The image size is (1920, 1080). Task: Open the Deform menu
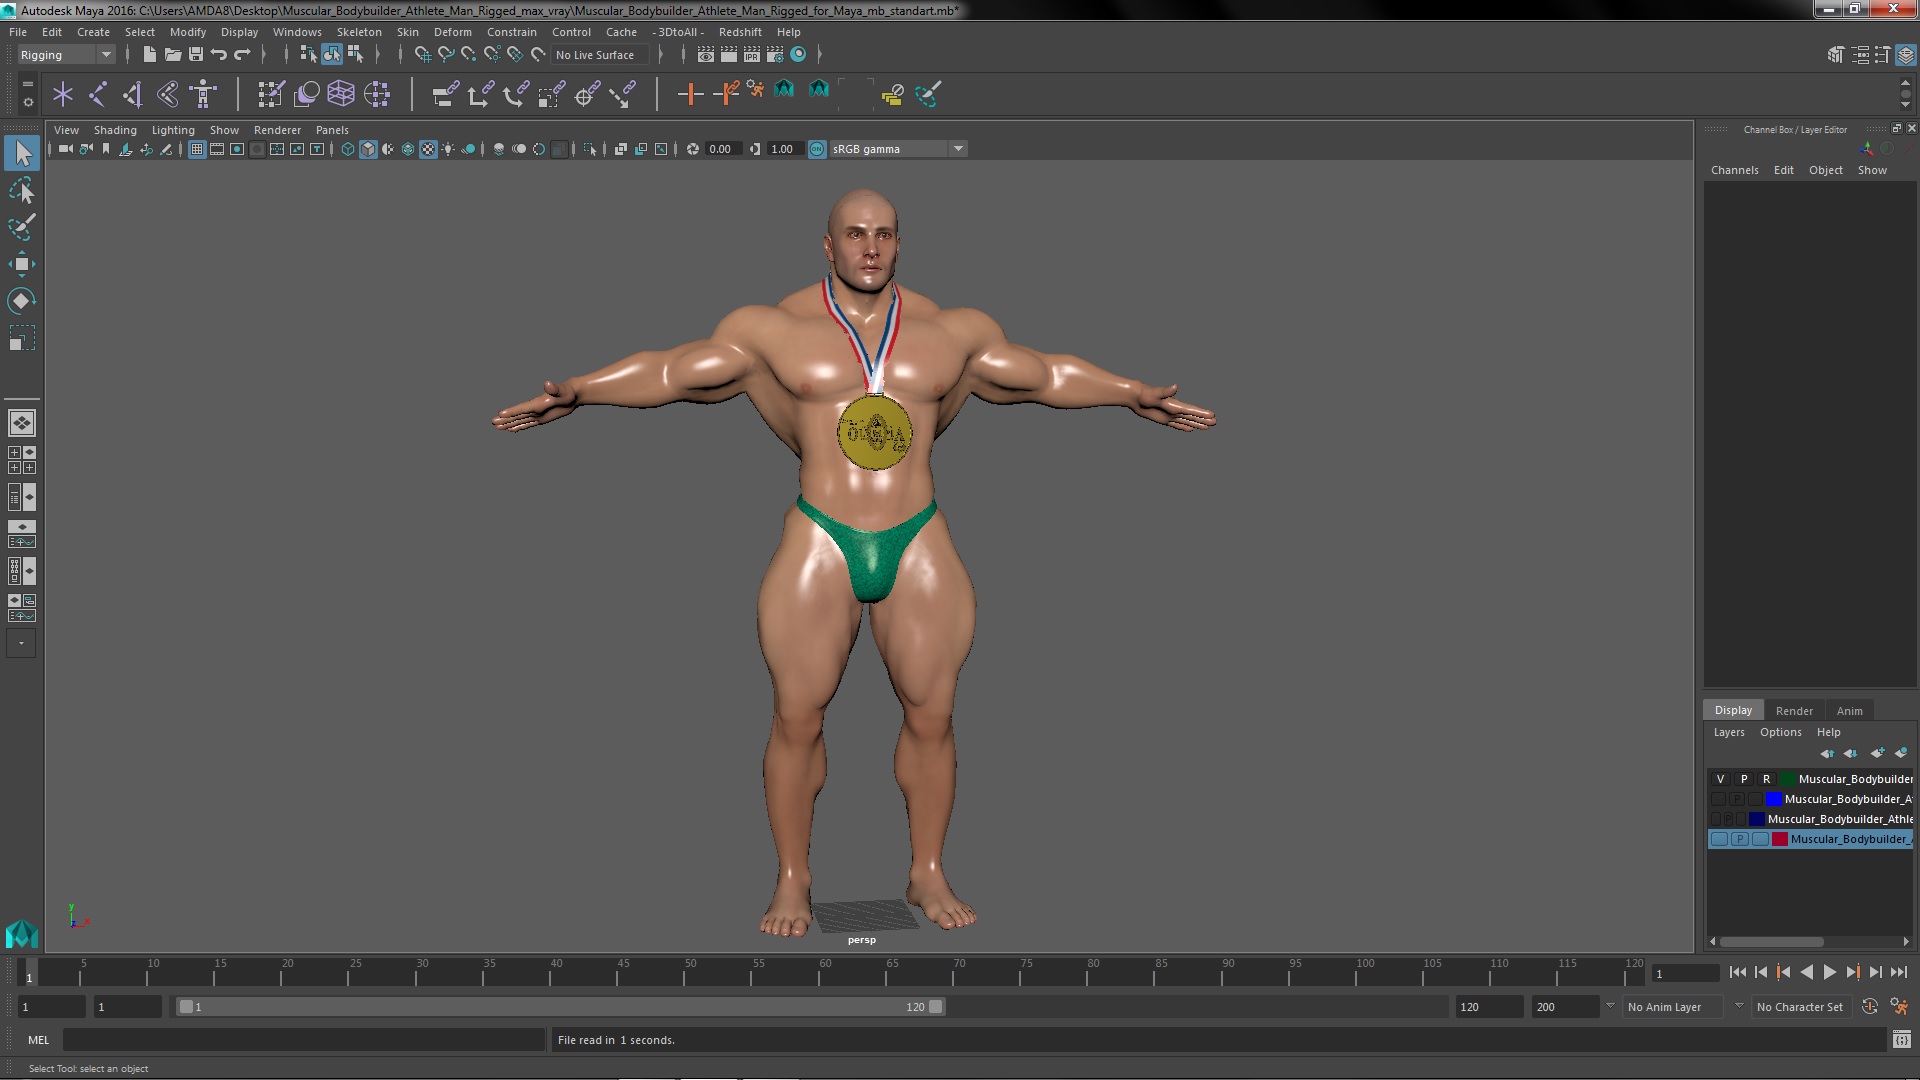(452, 32)
